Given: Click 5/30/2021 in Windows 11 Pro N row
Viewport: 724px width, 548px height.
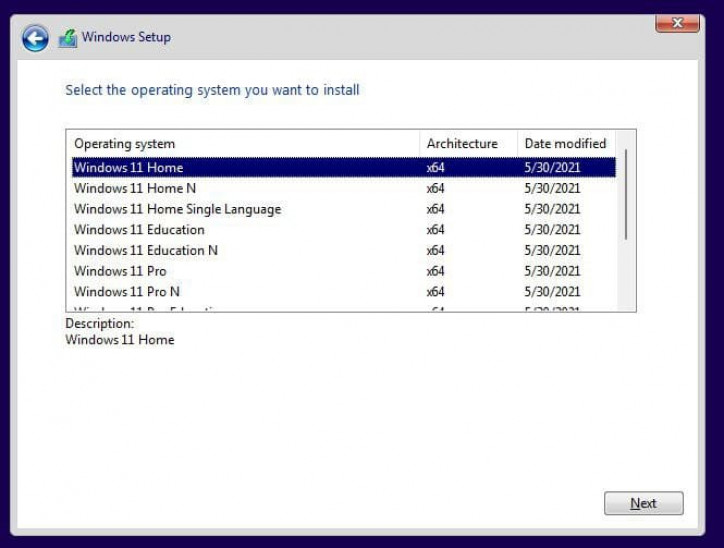Looking at the screenshot, I should pyautogui.click(x=552, y=292).
